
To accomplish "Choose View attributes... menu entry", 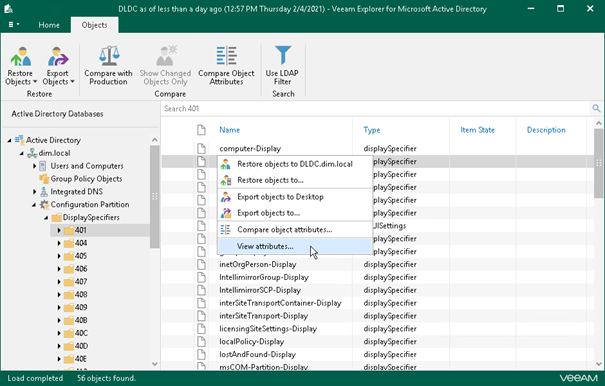I will 295,246.
